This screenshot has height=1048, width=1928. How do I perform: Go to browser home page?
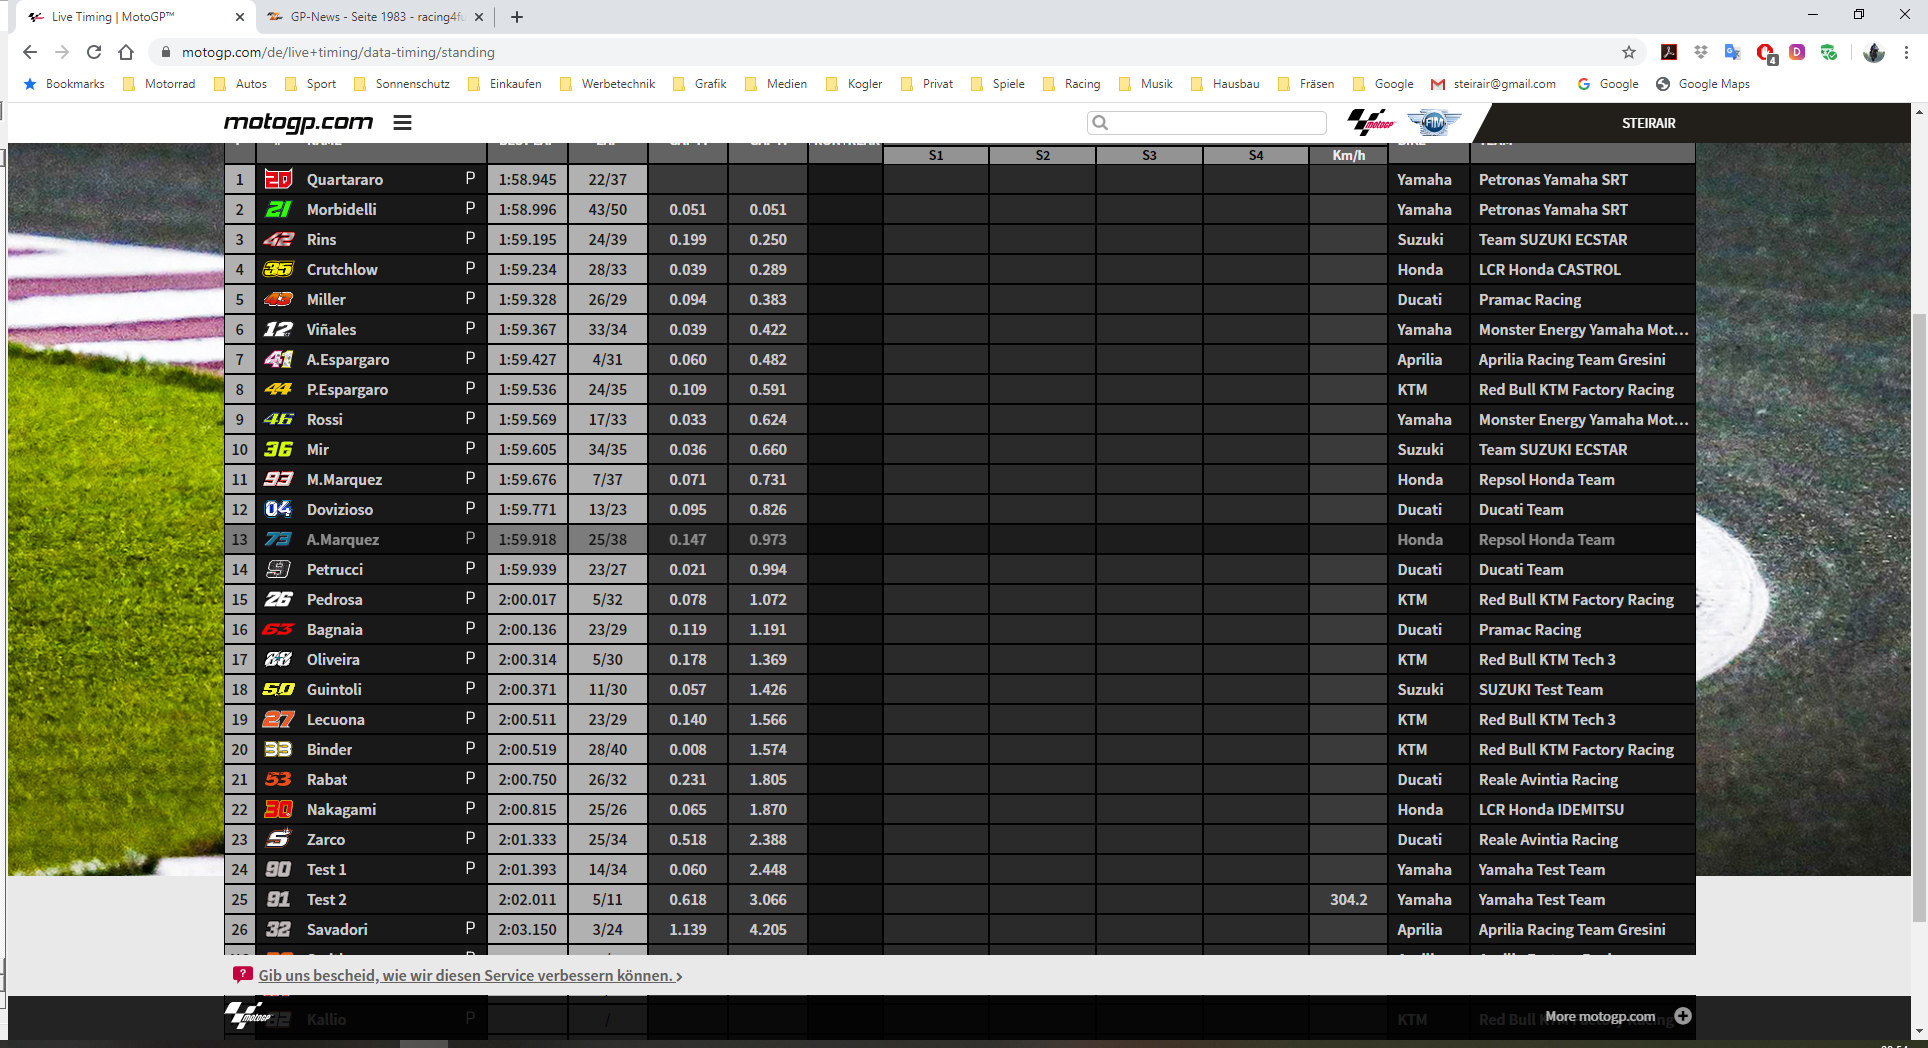126,52
